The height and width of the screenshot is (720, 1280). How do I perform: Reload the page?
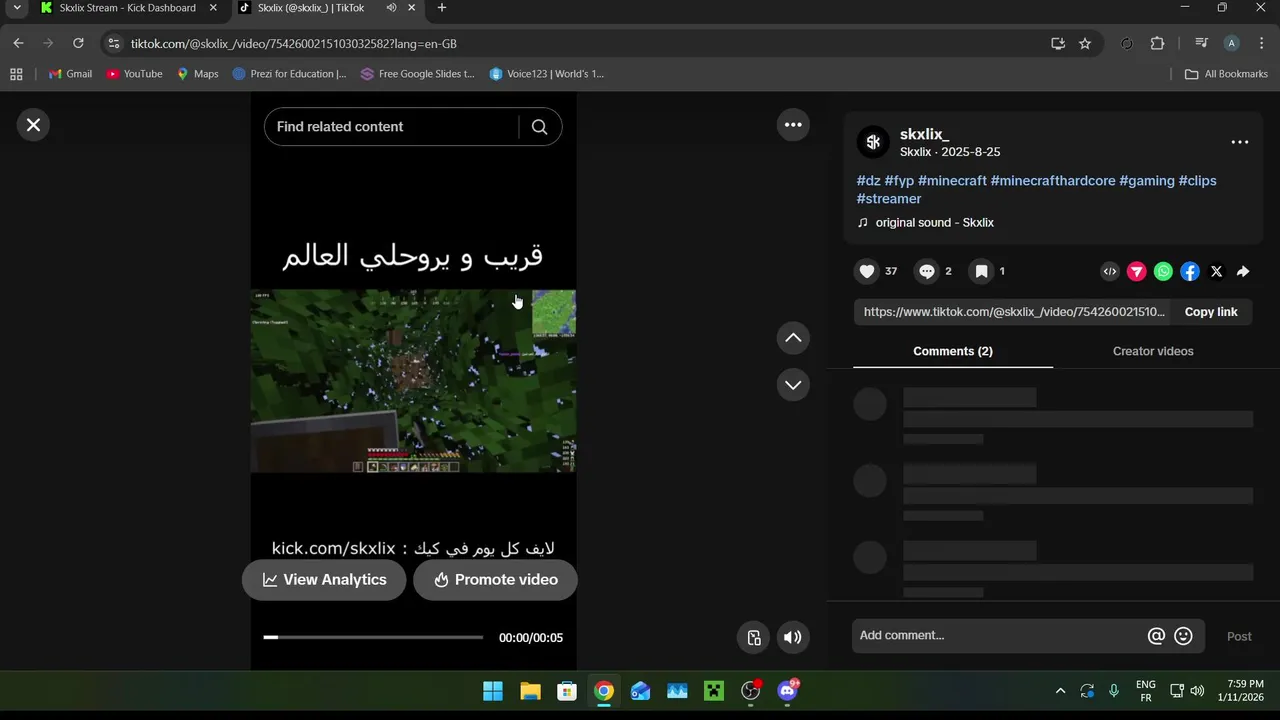point(78,43)
